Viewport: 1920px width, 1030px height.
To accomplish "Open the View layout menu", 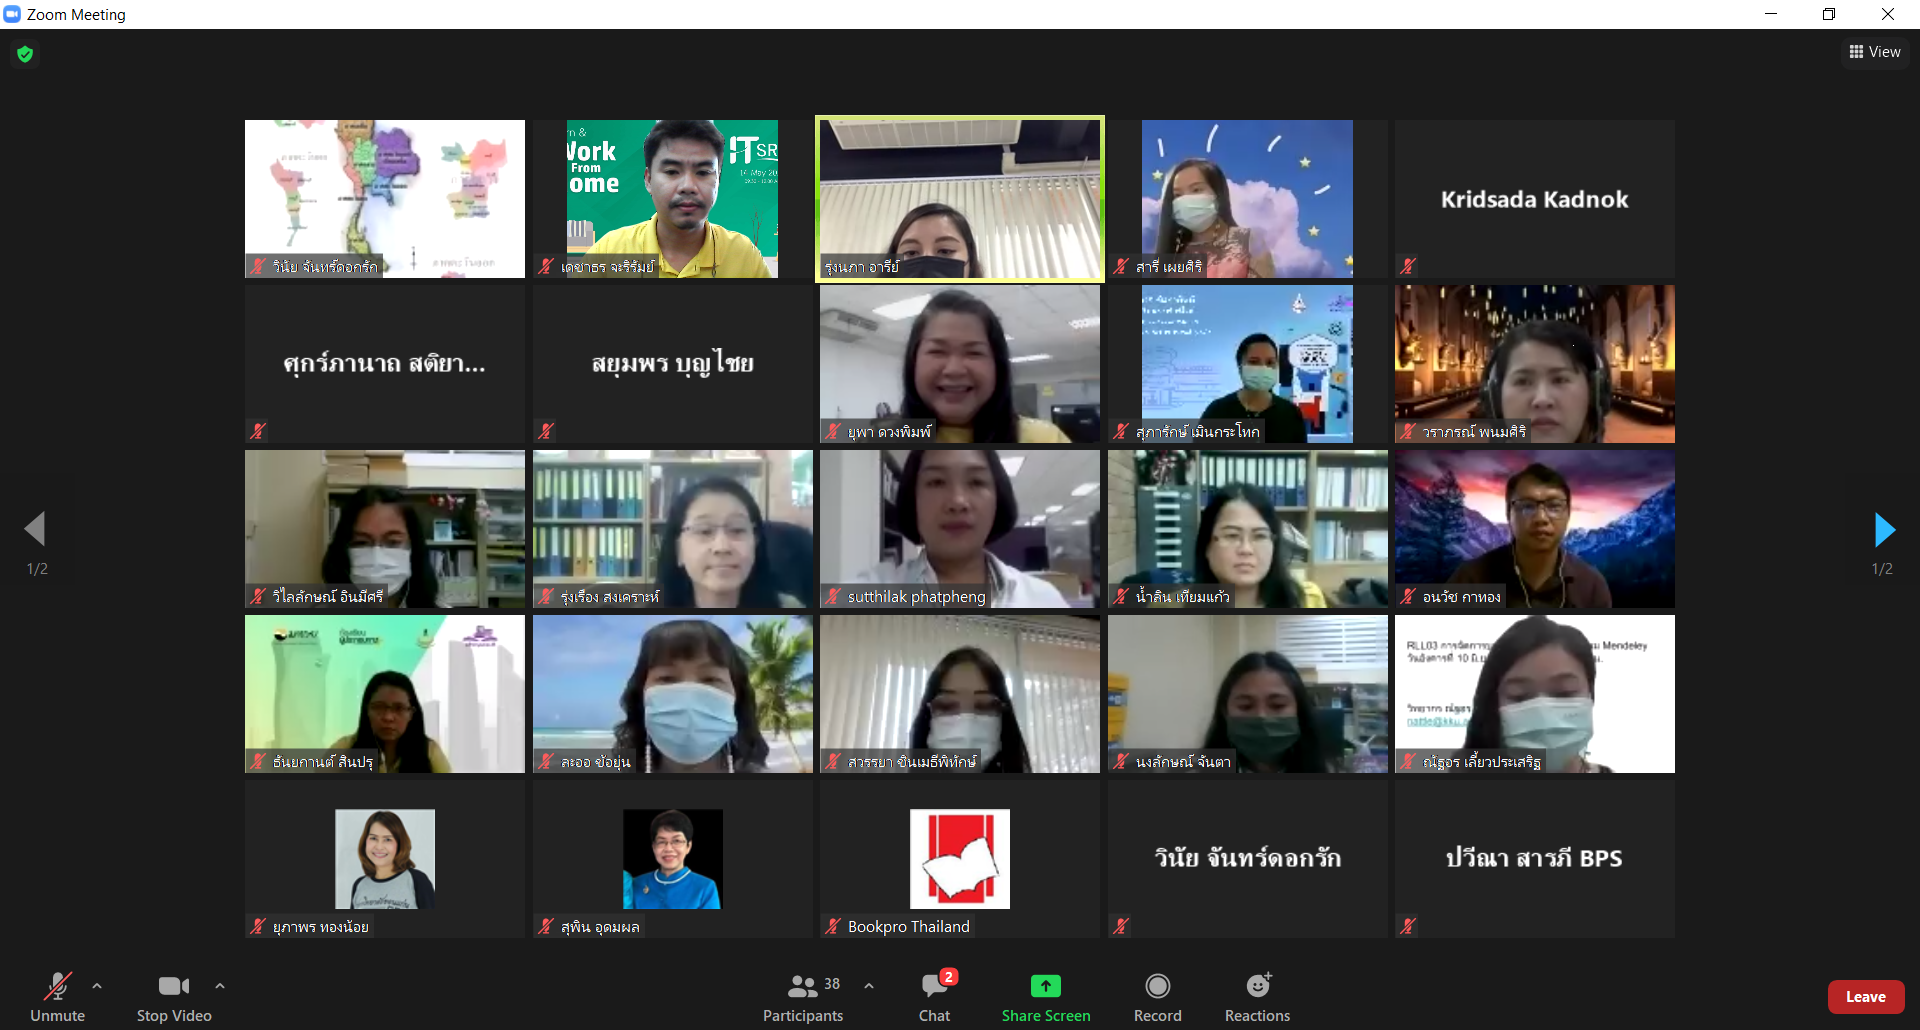I will click(x=1875, y=52).
